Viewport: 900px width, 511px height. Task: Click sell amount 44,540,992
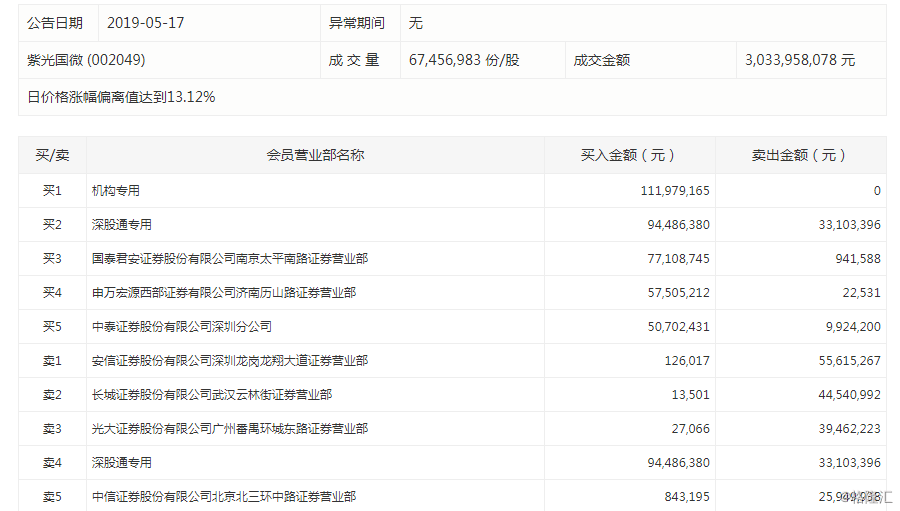[849, 394]
